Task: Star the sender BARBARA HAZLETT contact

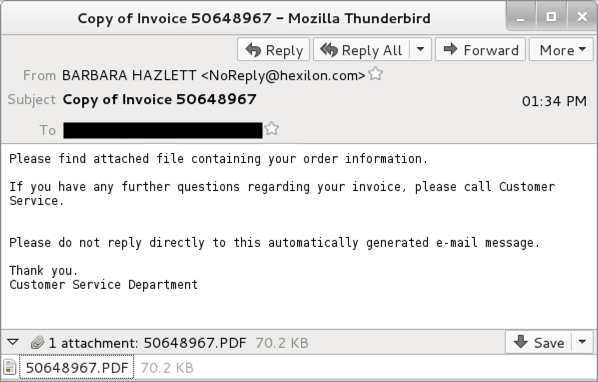Action: pos(376,74)
